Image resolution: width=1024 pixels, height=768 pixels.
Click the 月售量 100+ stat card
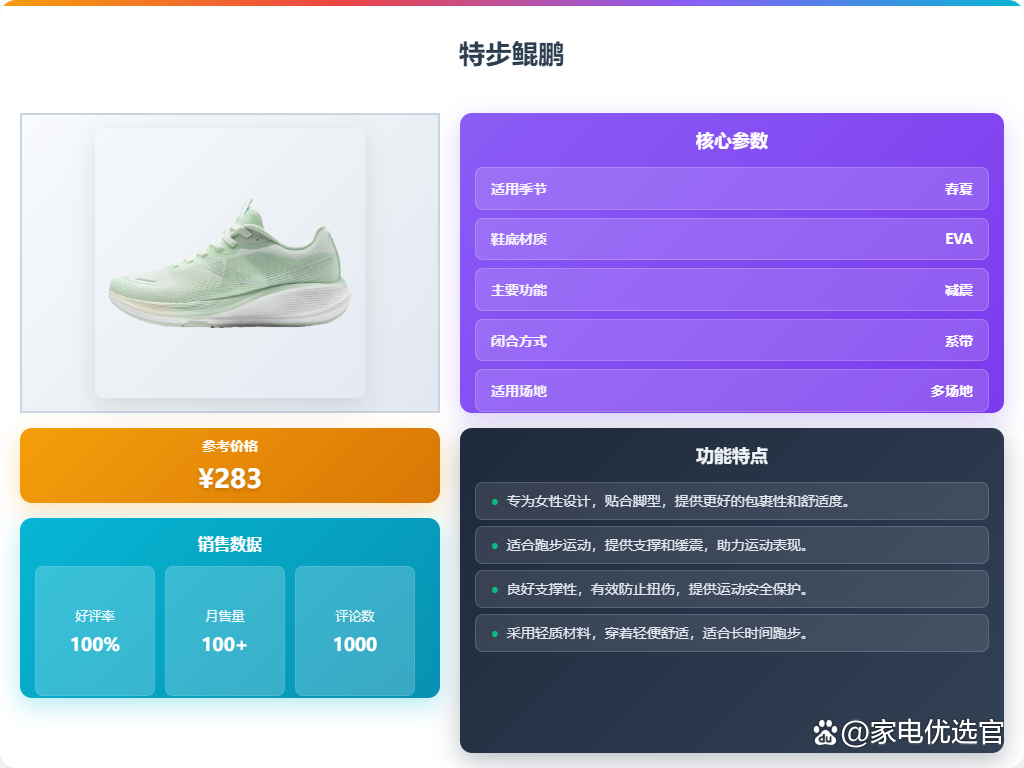[225, 631]
